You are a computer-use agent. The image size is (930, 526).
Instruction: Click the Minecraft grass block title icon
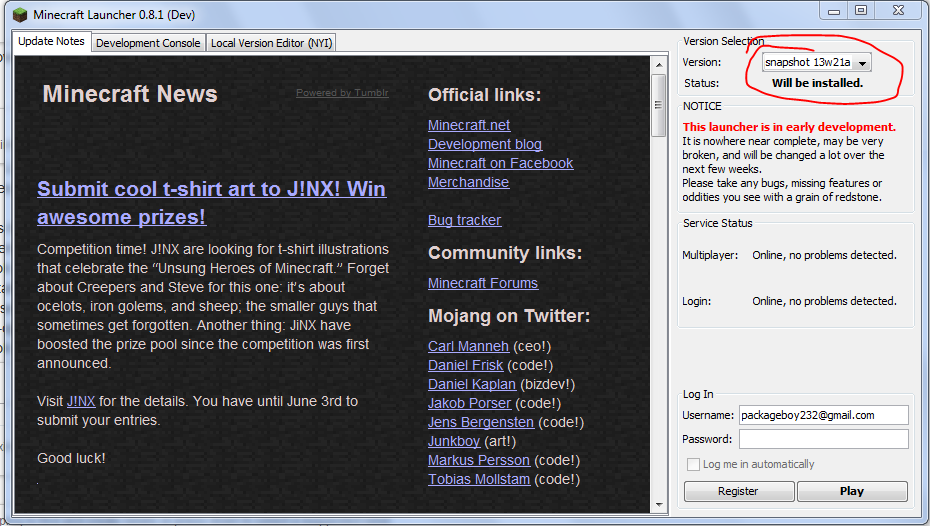point(20,15)
